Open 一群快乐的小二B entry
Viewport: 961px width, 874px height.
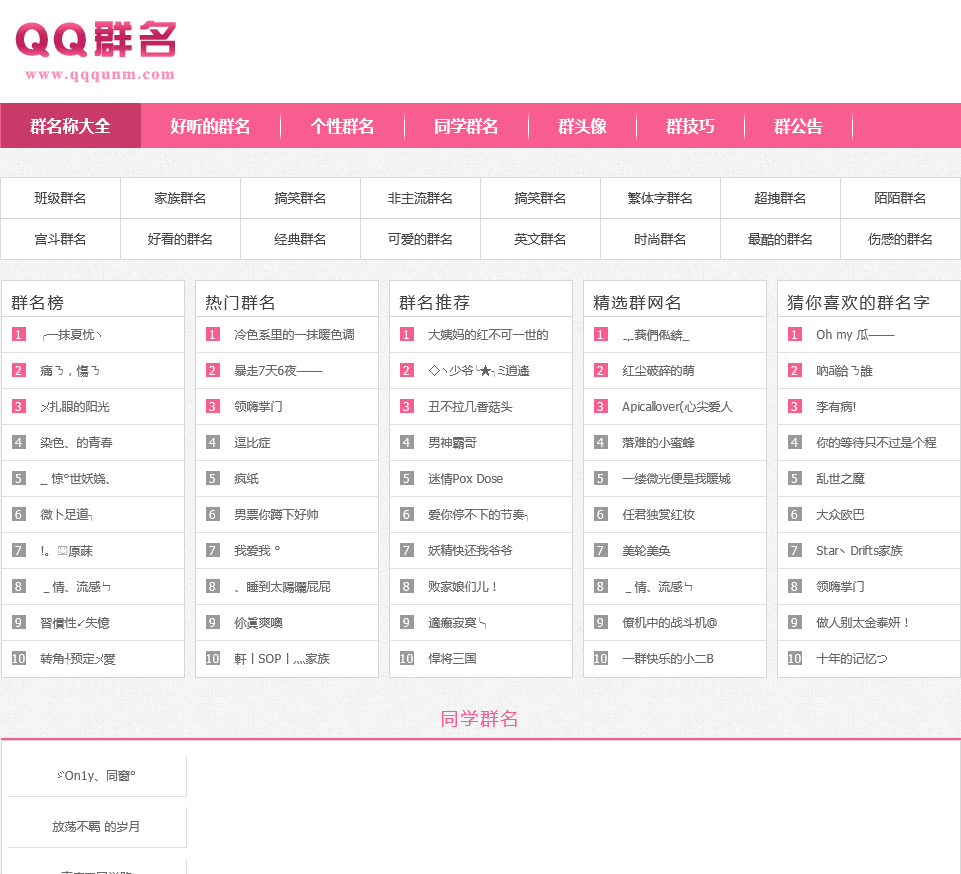pyautogui.click(x=668, y=659)
